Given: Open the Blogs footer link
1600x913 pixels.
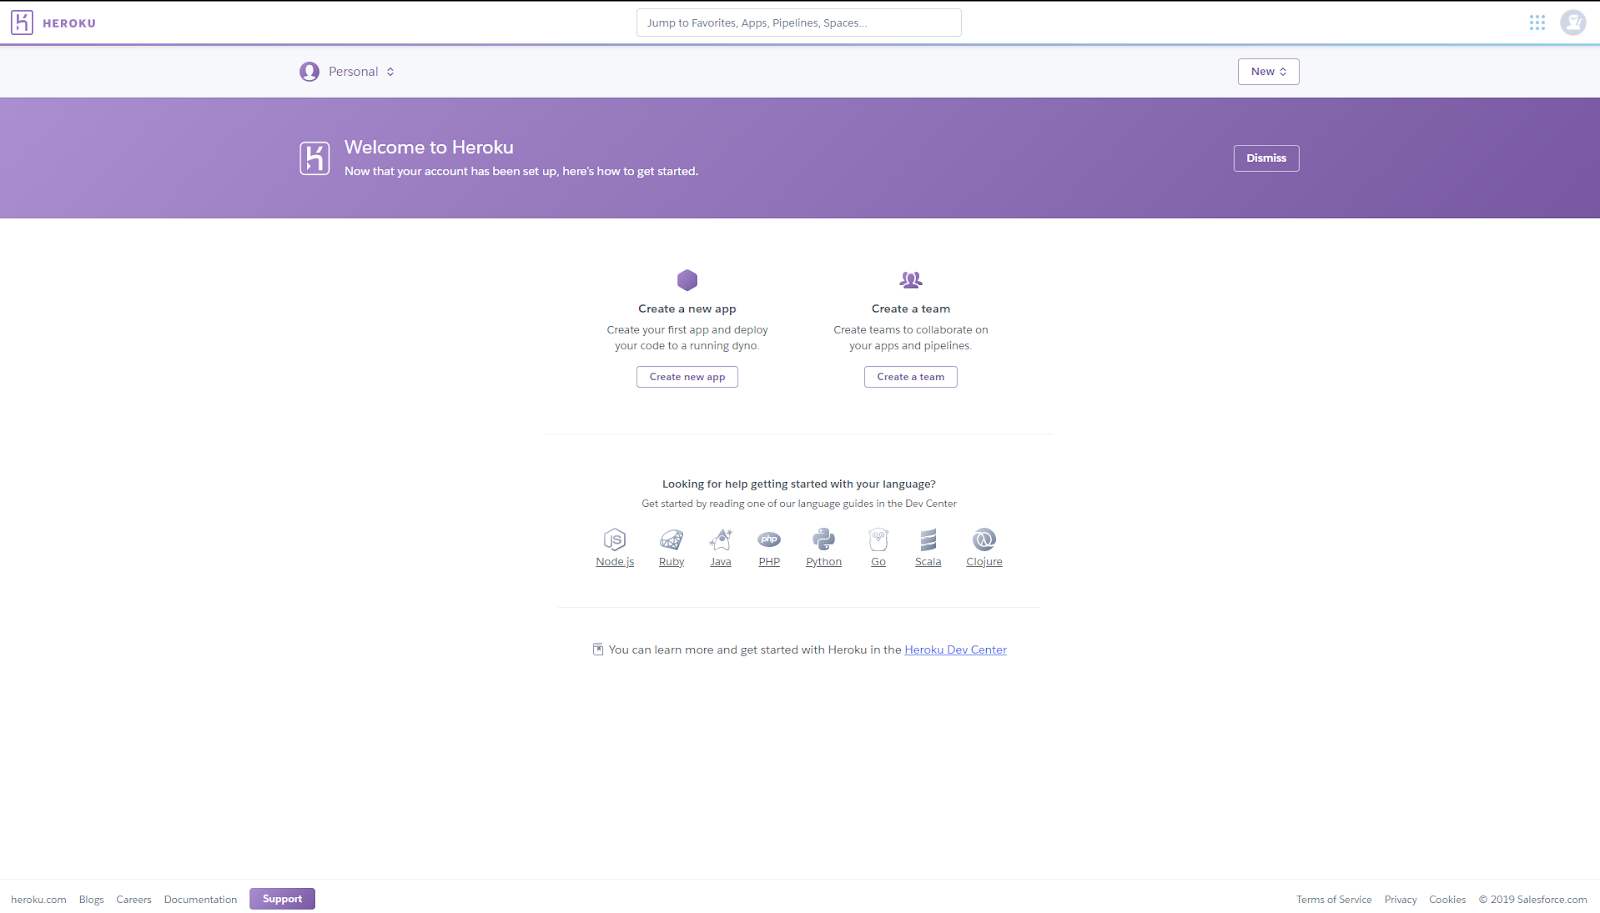Looking at the screenshot, I should click(x=92, y=900).
